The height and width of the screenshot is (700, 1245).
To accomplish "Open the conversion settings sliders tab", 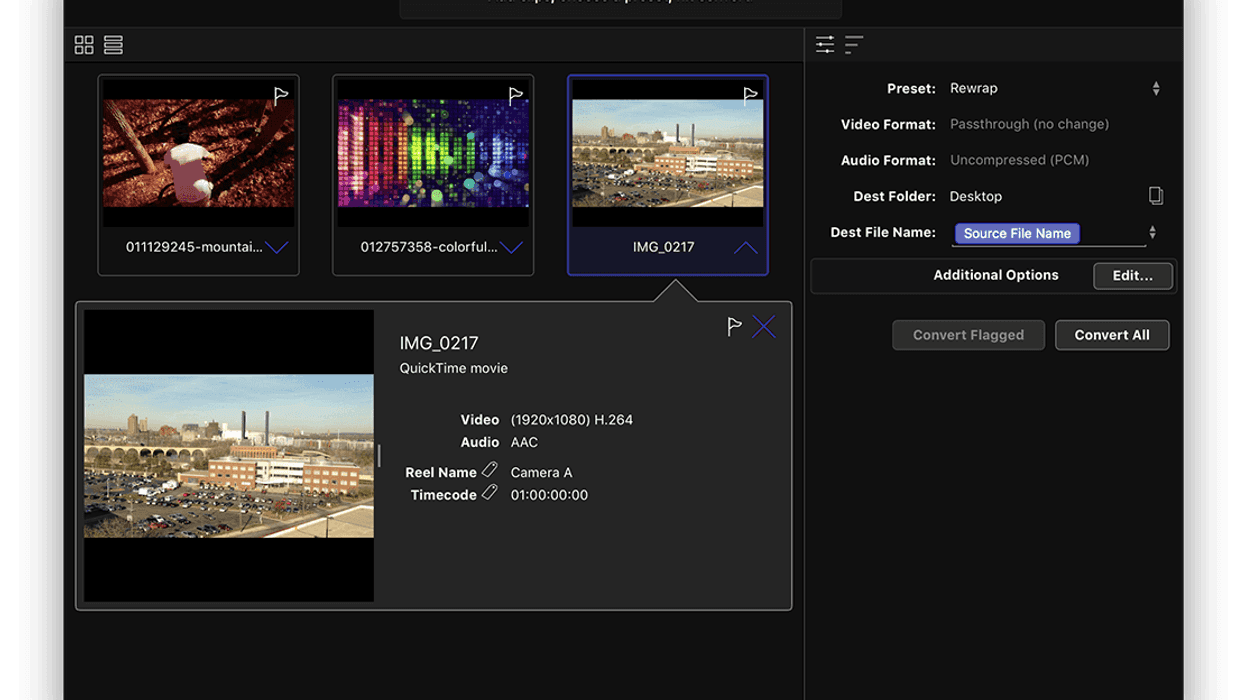I will (x=825, y=44).
